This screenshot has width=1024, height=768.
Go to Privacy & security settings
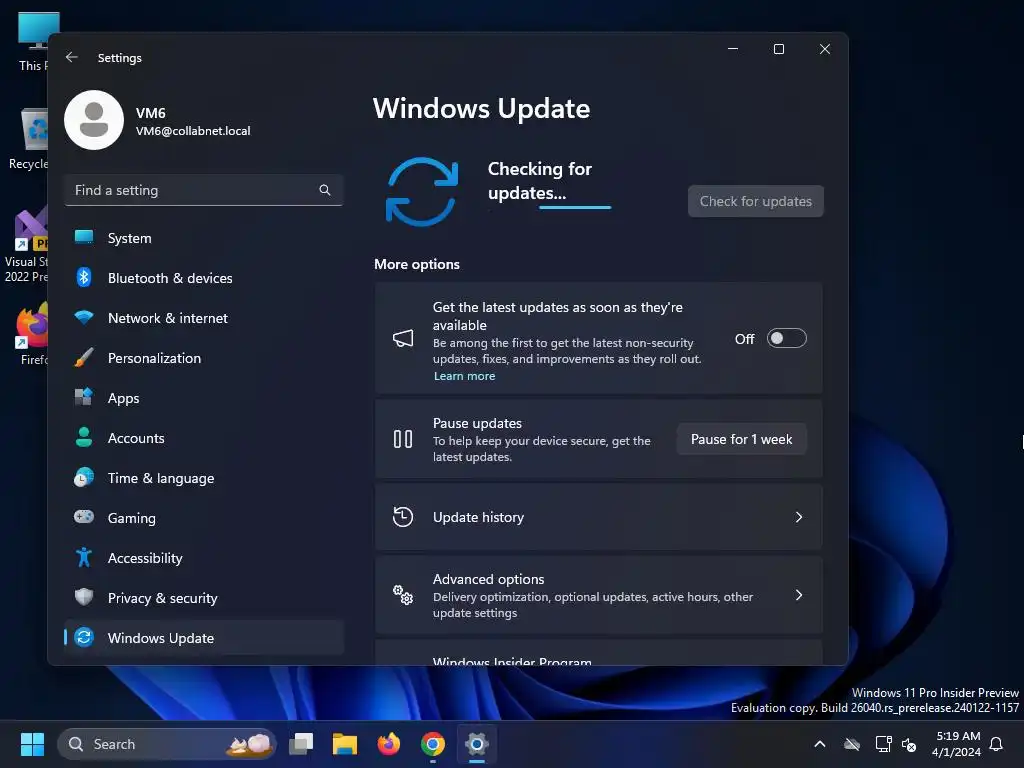point(204,598)
